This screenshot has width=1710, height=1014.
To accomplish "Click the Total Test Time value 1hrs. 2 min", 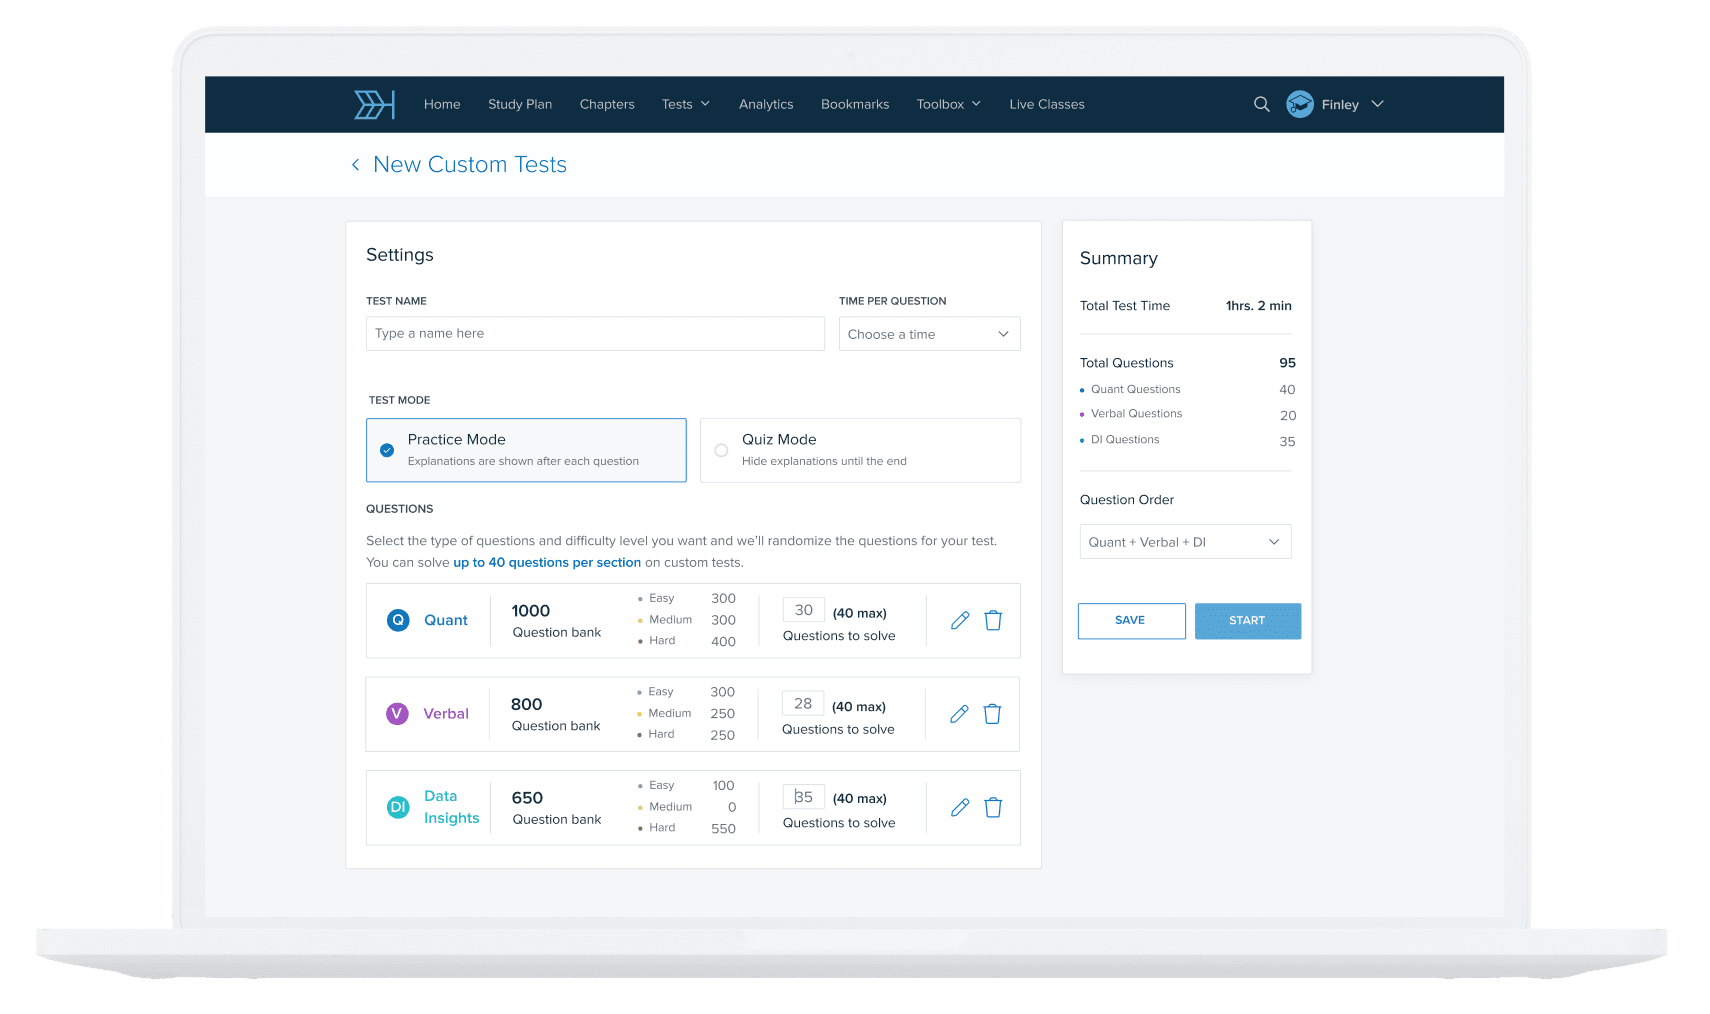I will point(1258,306).
